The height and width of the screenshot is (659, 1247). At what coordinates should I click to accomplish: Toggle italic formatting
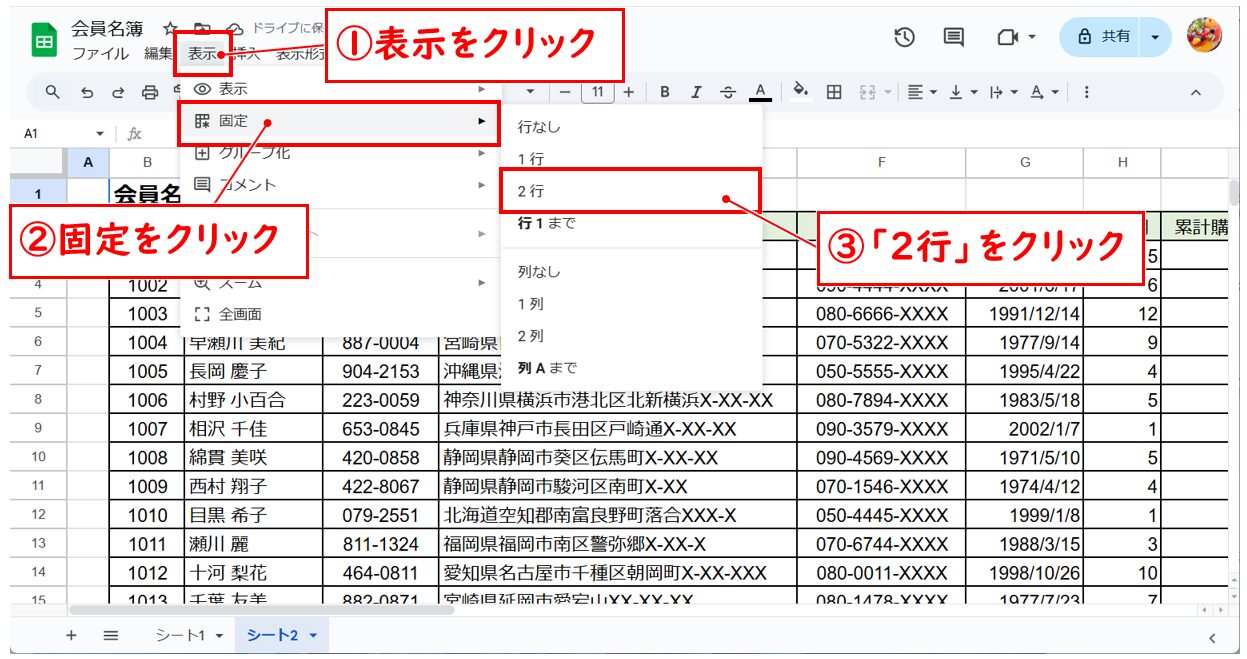click(x=696, y=92)
